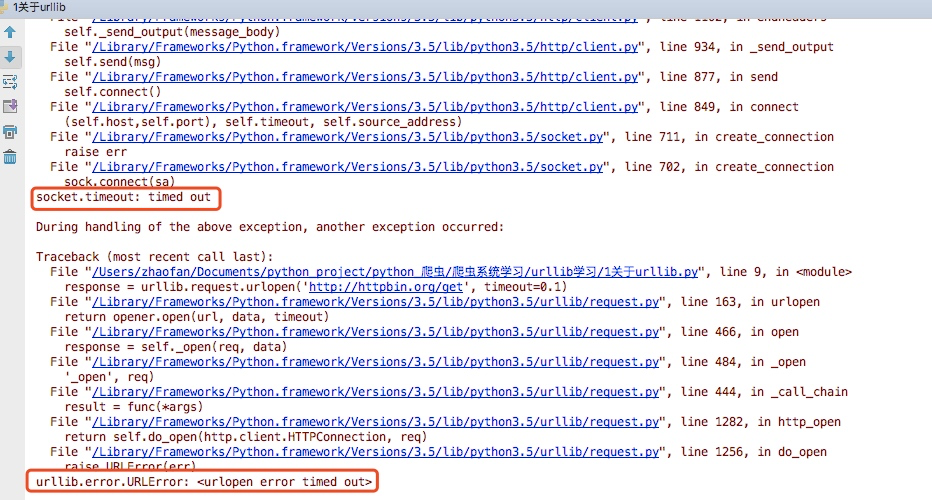Screen dimensions: 932x500
Task: Click the 'socket.timeout: timed out' error line
Action: (x=124, y=197)
